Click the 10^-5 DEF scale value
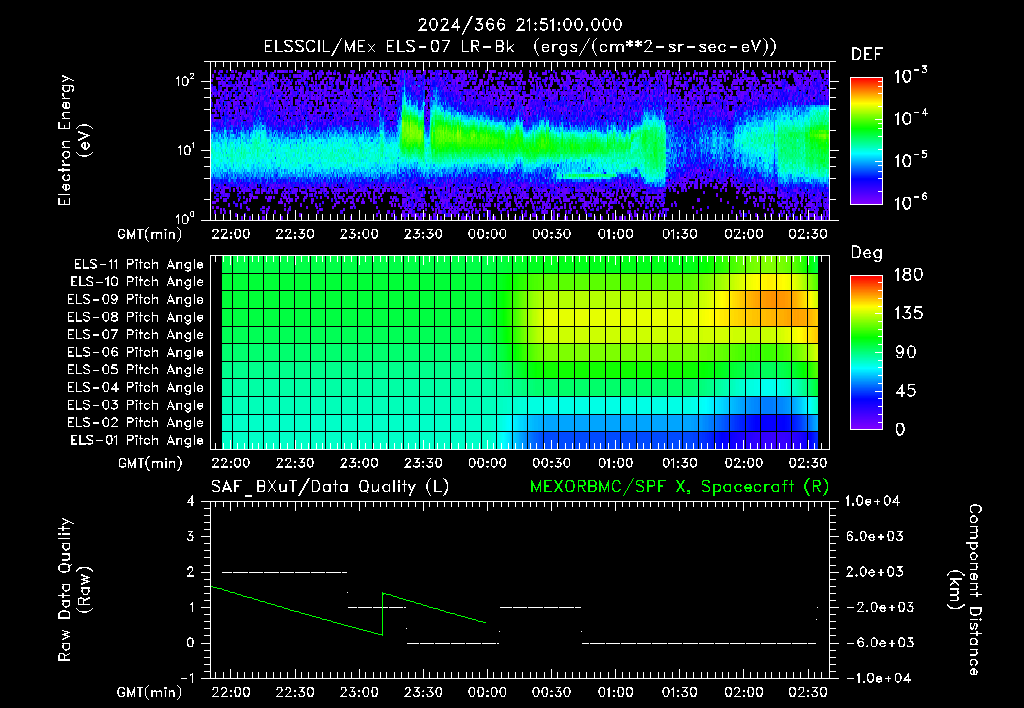 pos(910,159)
